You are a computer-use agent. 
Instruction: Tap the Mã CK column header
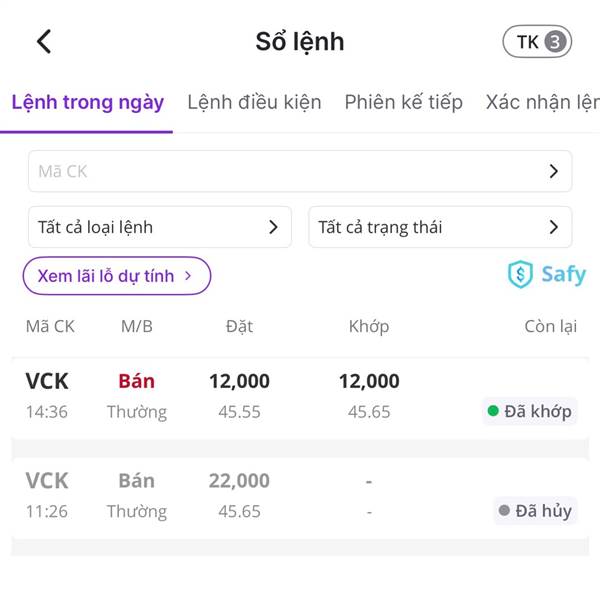tap(50, 326)
